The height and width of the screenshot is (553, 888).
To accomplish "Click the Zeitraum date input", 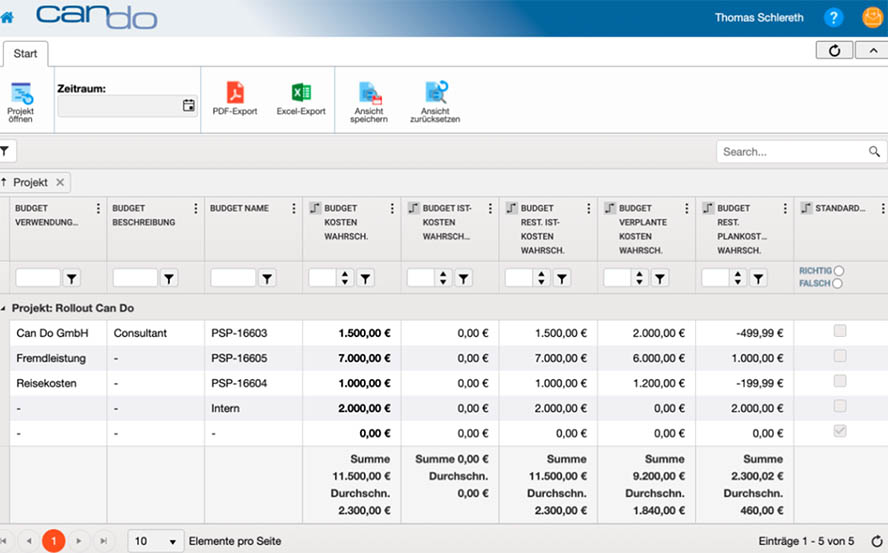I will pyautogui.click(x=119, y=105).
